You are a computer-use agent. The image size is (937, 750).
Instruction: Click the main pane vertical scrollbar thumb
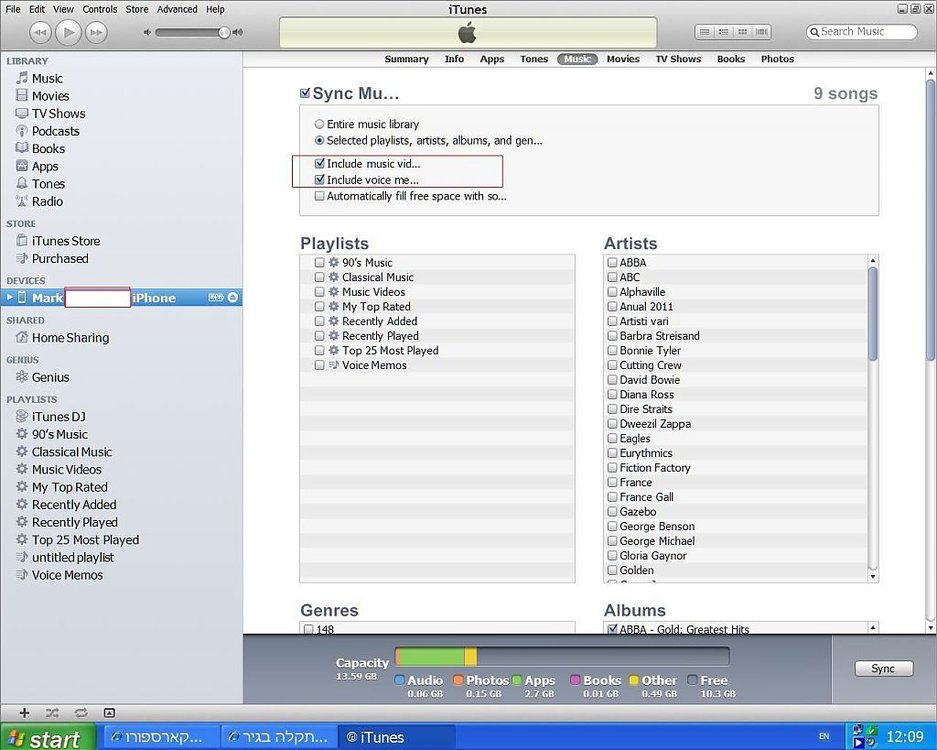click(x=931, y=219)
